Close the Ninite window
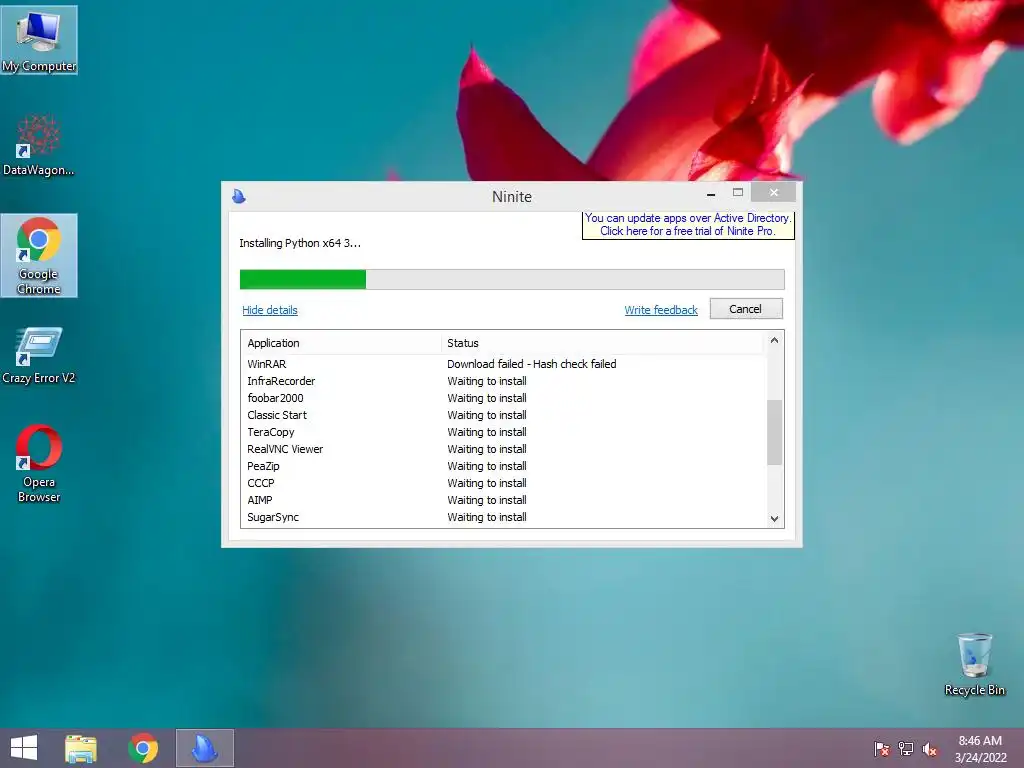 [x=773, y=193]
